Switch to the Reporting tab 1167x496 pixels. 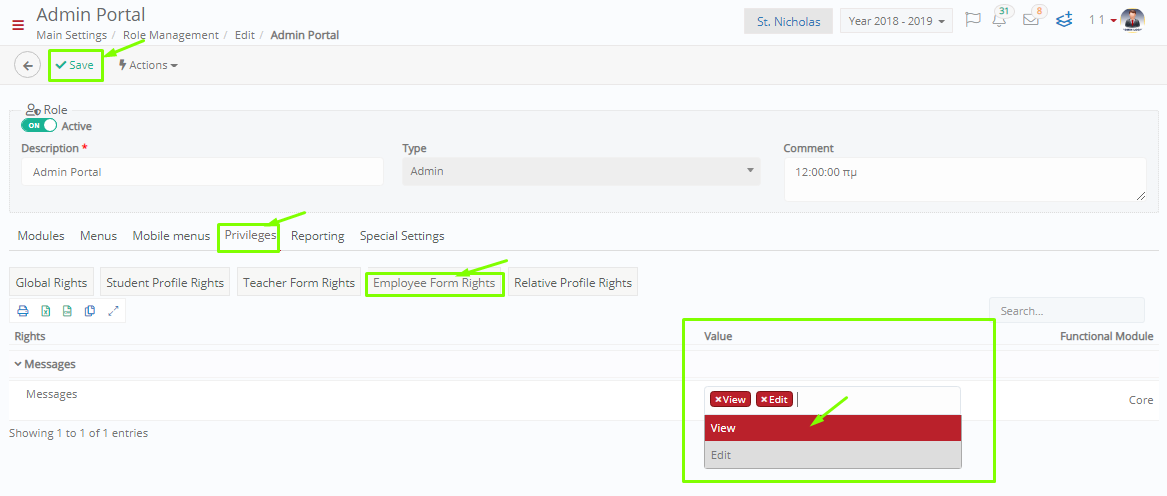click(x=318, y=236)
